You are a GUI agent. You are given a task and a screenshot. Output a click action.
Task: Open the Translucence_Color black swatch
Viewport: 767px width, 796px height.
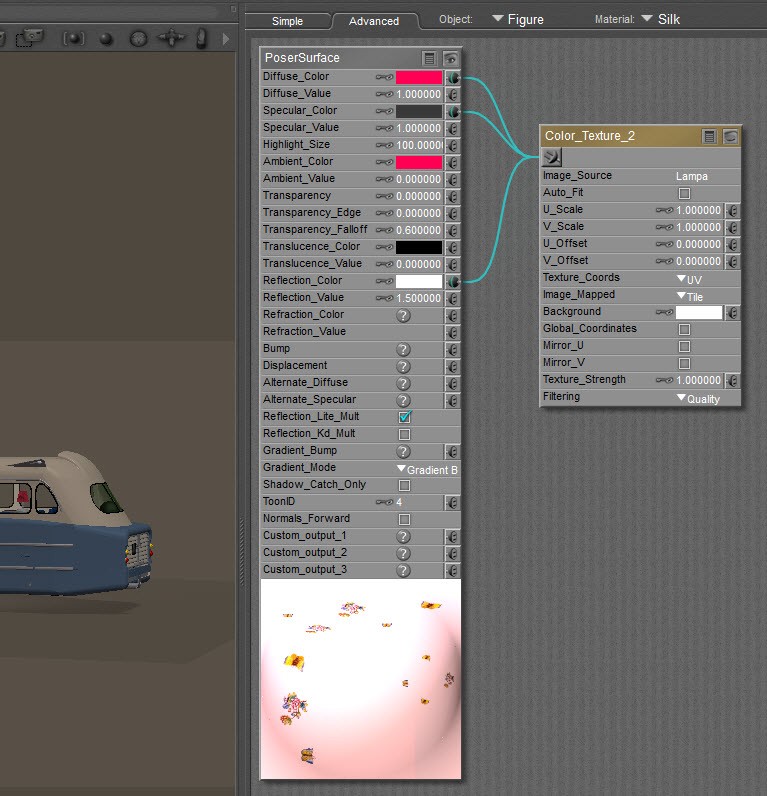tap(419, 248)
